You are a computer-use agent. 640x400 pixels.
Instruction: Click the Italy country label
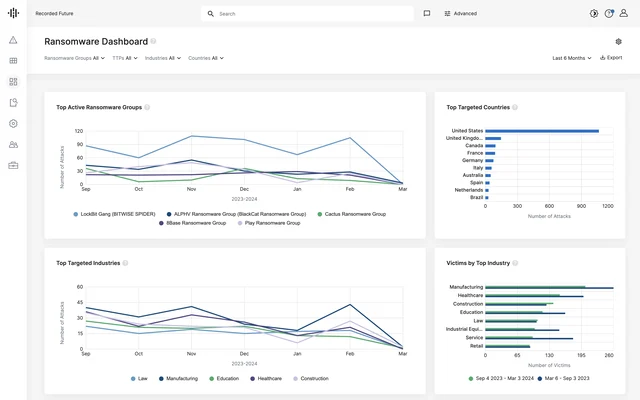tap(478, 168)
